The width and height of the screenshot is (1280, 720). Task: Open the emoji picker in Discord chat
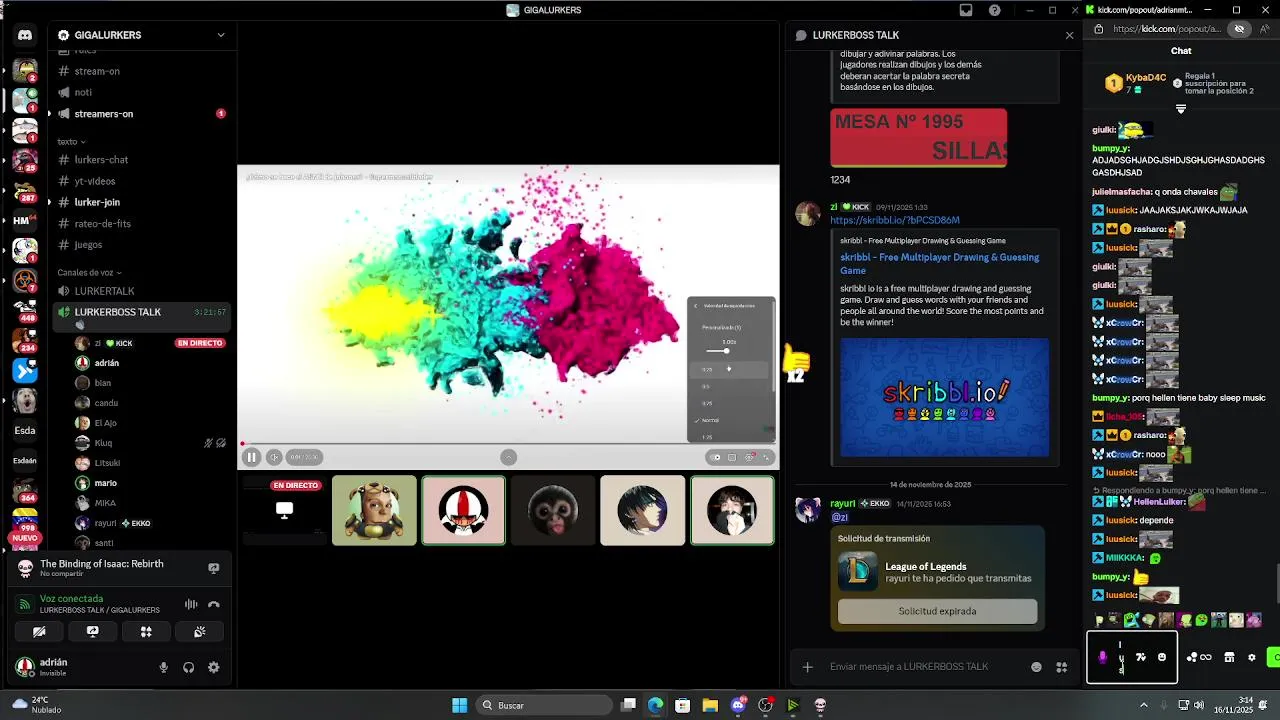(x=1036, y=667)
